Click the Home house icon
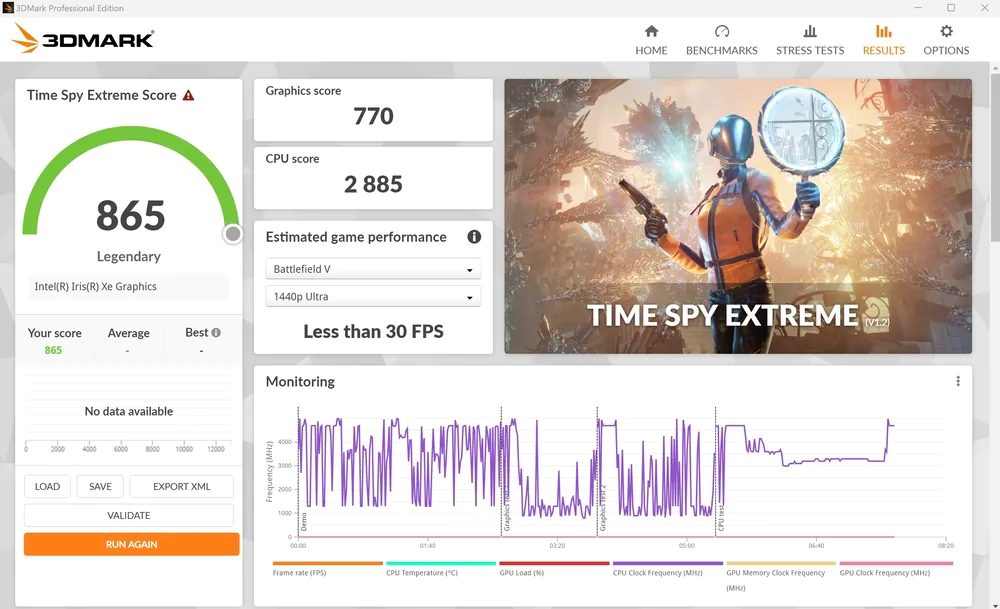 click(651, 31)
